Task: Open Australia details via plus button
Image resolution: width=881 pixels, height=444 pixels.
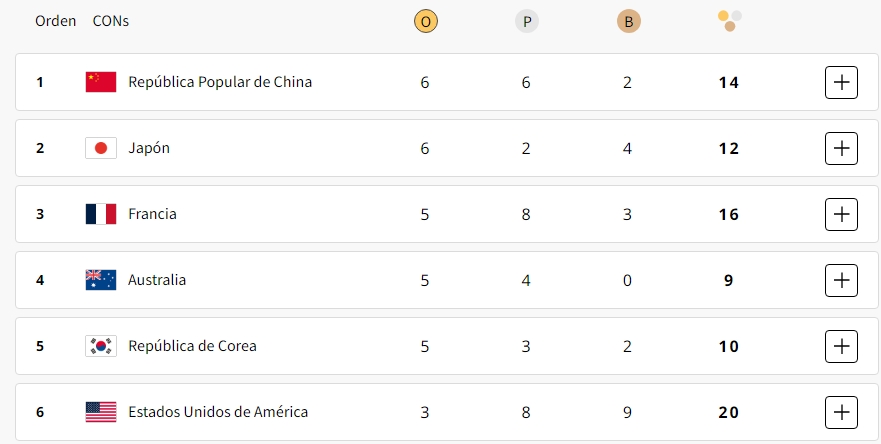Action: click(x=841, y=280)
